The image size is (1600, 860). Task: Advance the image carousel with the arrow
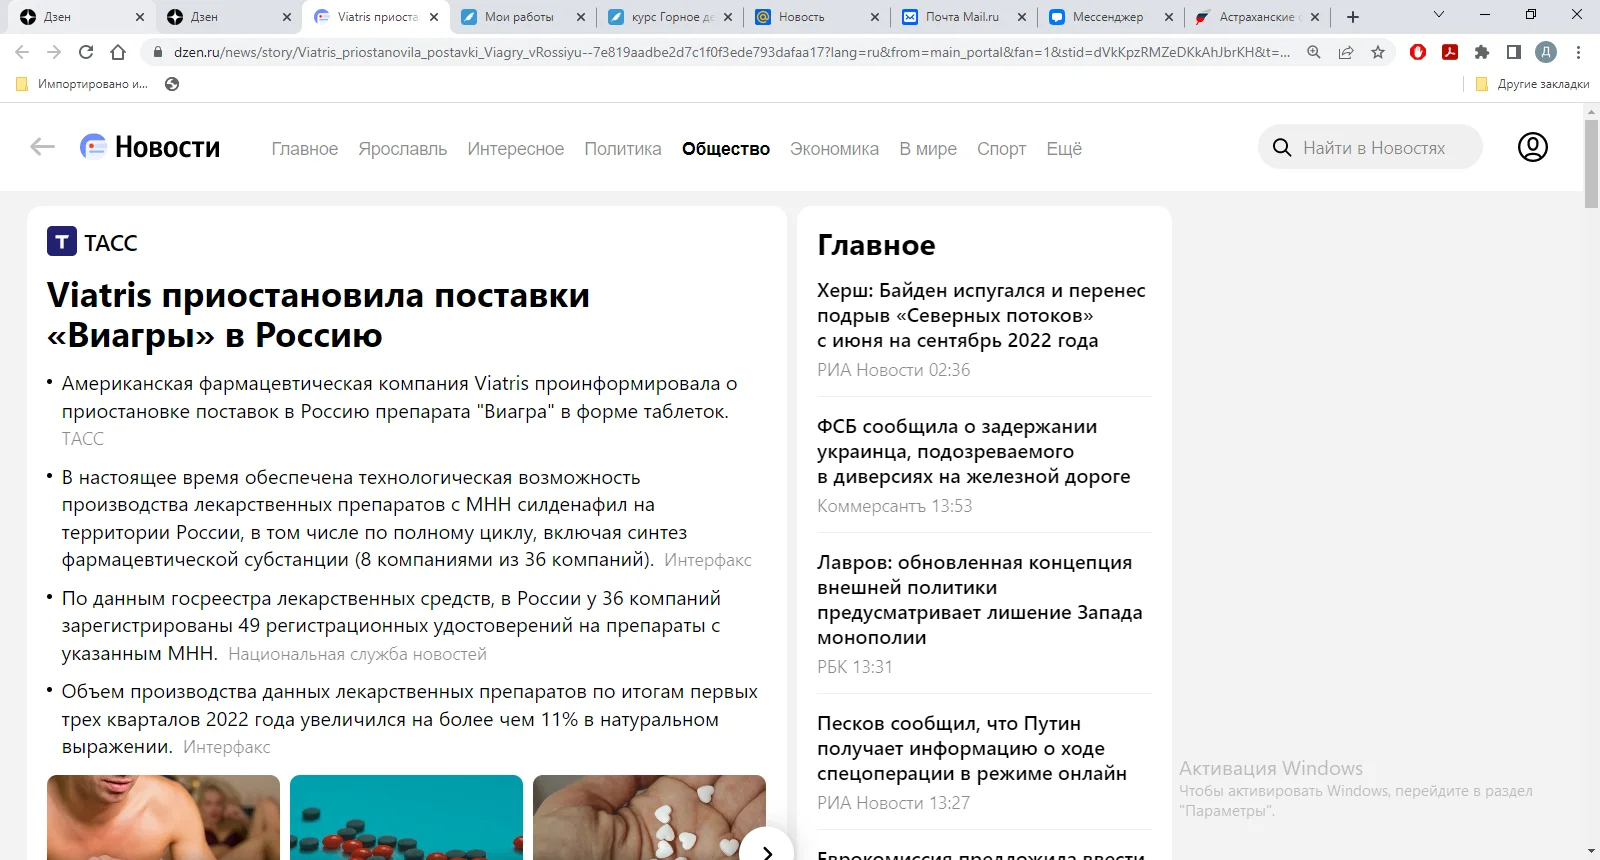click(767, 852)
